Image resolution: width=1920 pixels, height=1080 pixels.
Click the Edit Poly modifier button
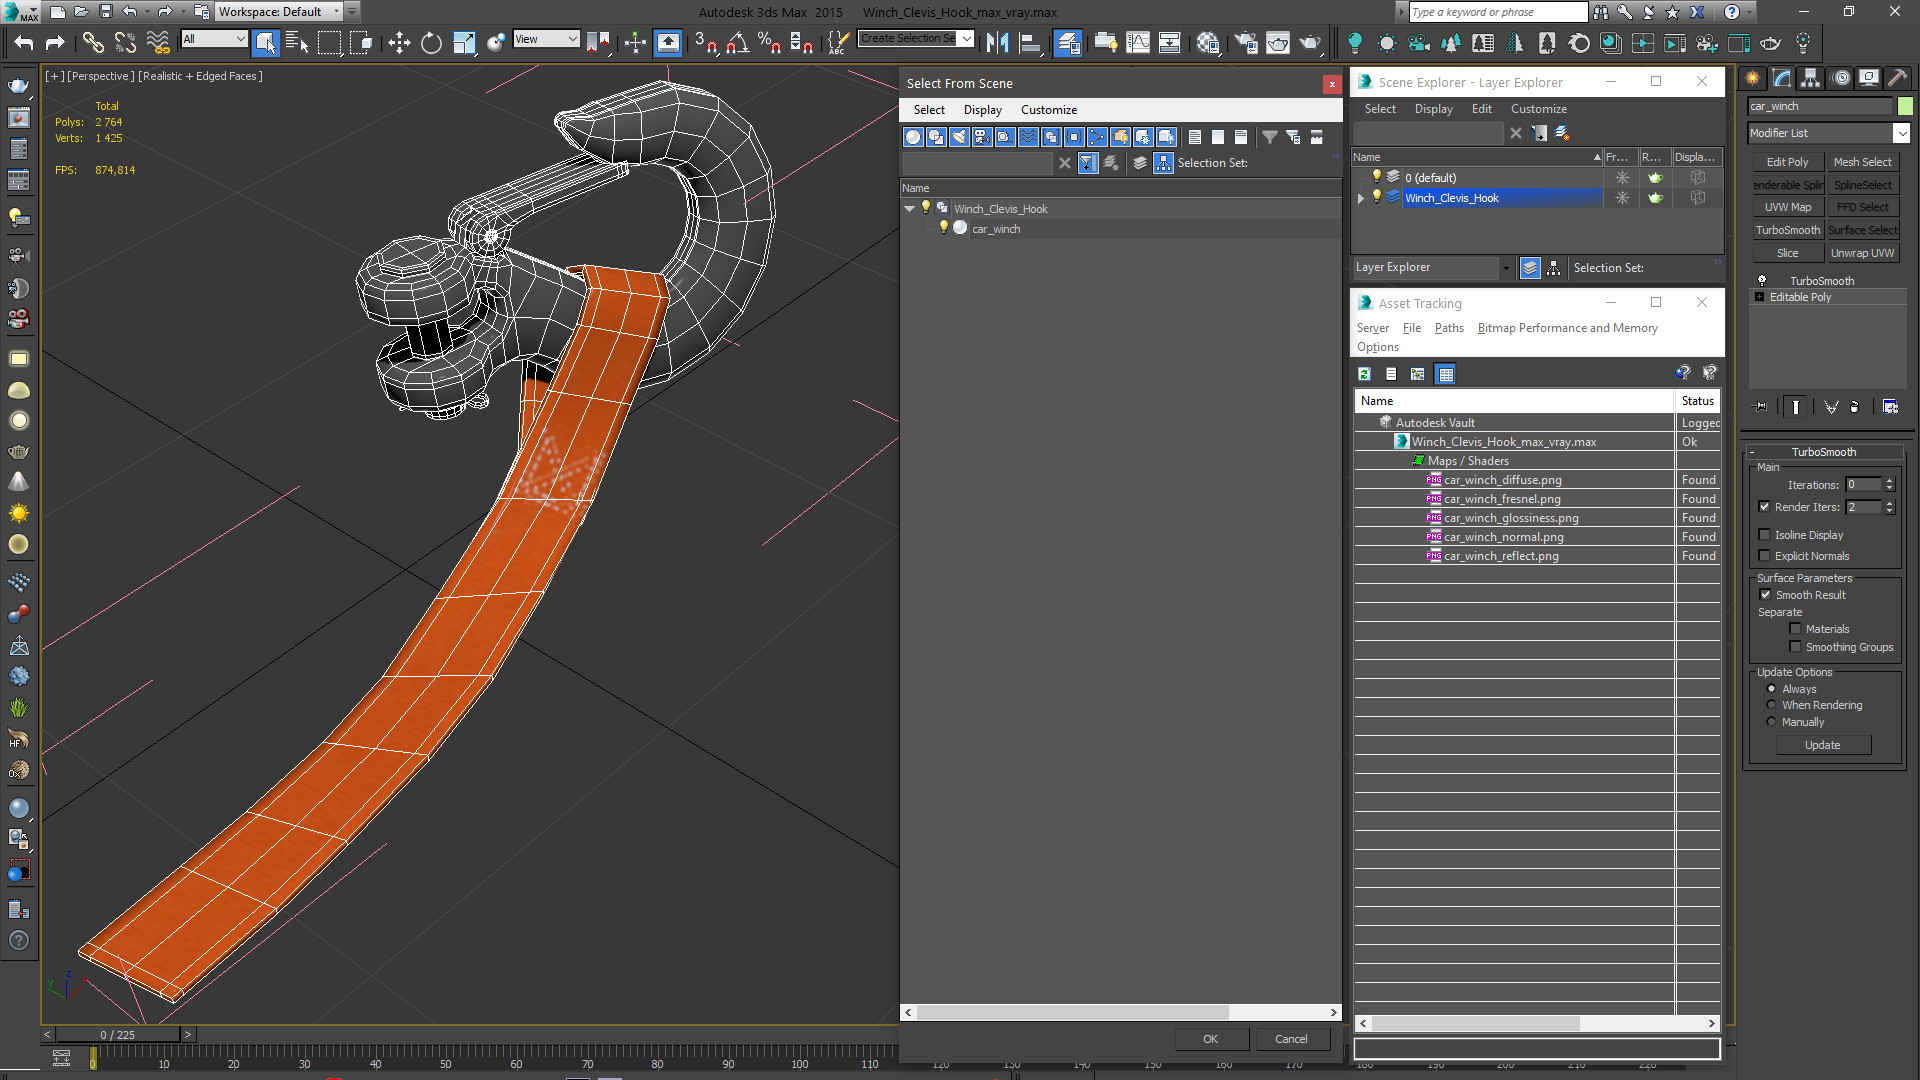point(1787,162)
